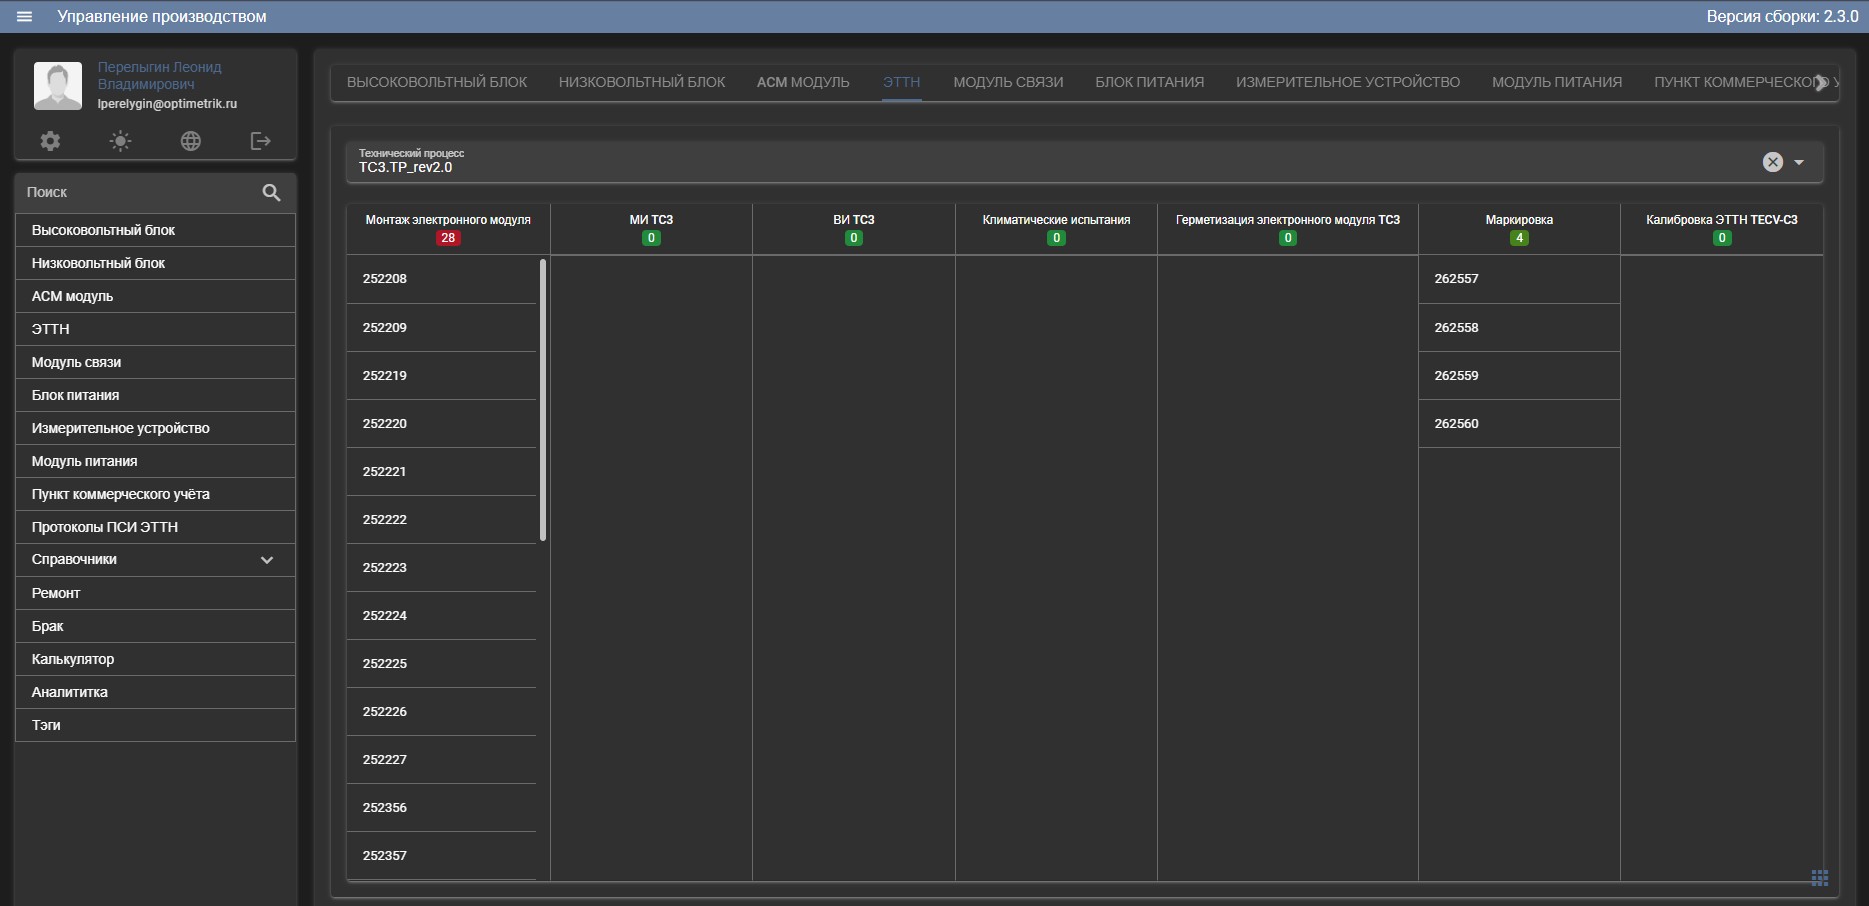The height and width of the screenshot is (906, 1869).
Task: Switch to МОДУЛЬ СВЯЗИ tab
Action: pyautogui.click(x=1008, y=82)
